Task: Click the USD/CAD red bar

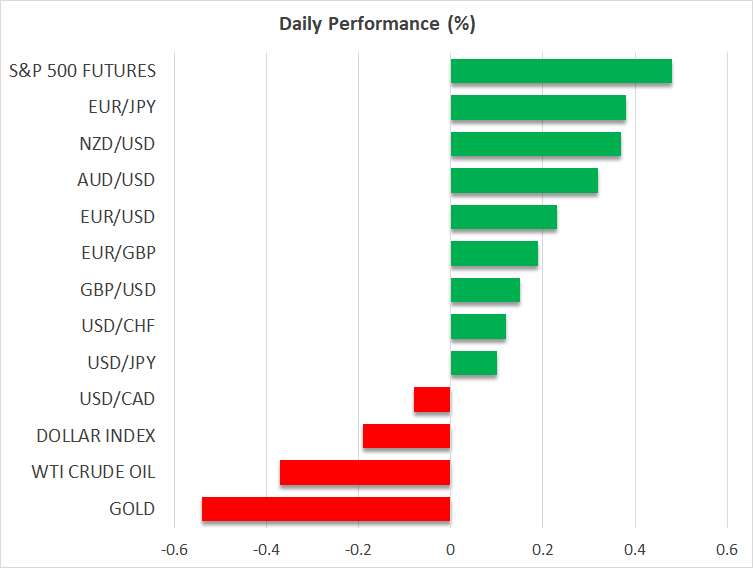Action: (432, 399)
